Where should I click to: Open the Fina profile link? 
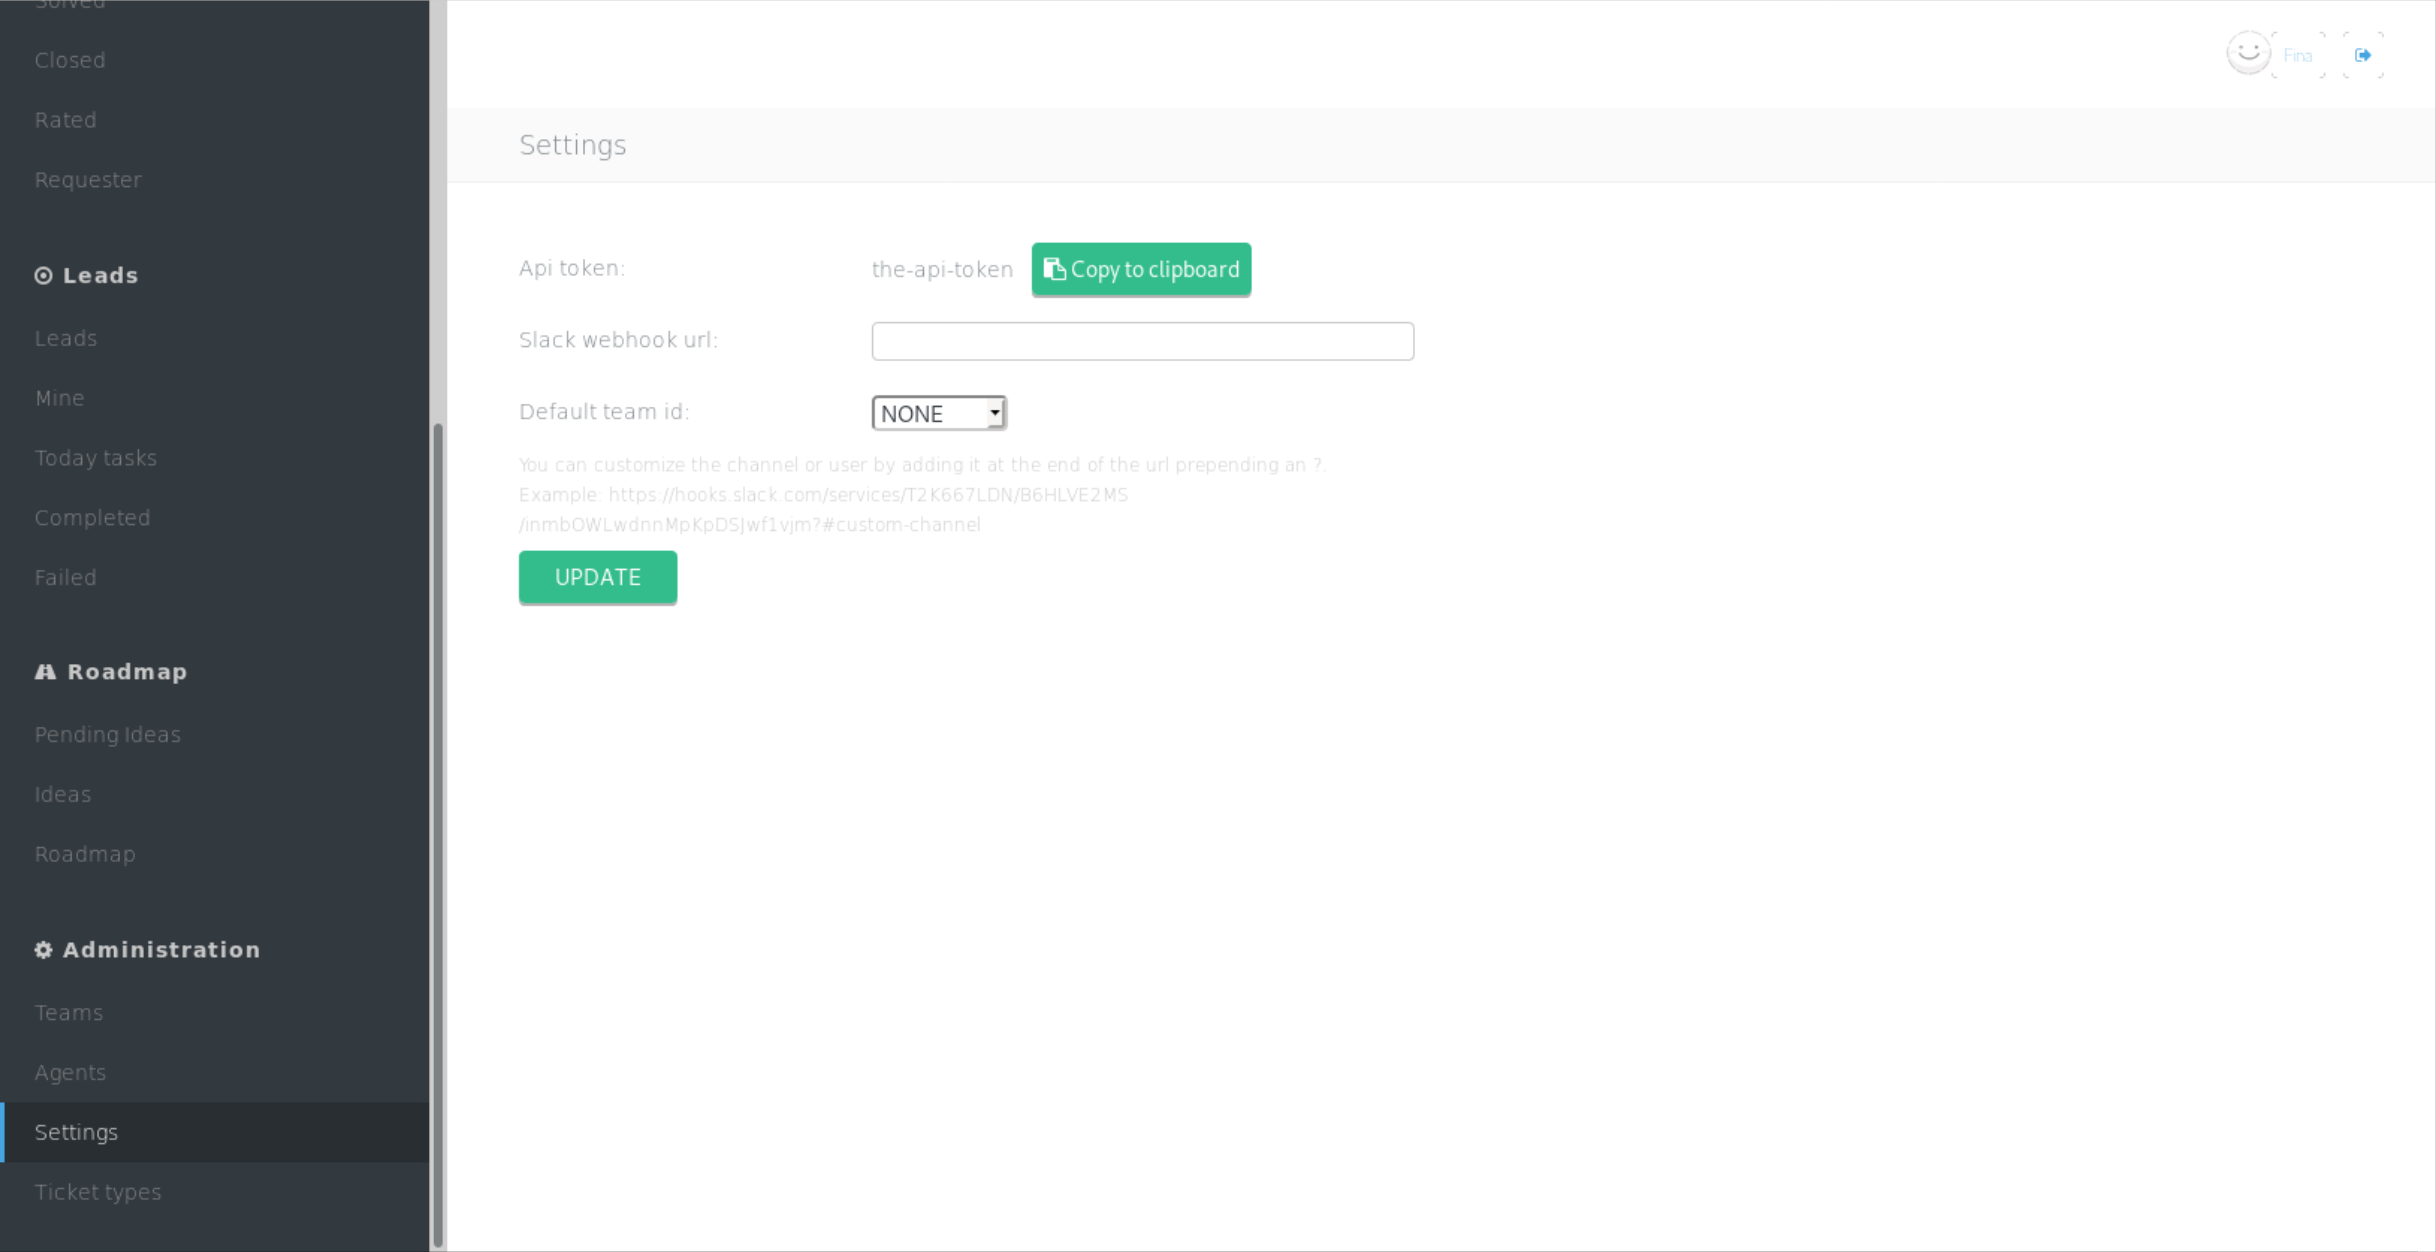pyautogui.click(x=2297, y=56)
